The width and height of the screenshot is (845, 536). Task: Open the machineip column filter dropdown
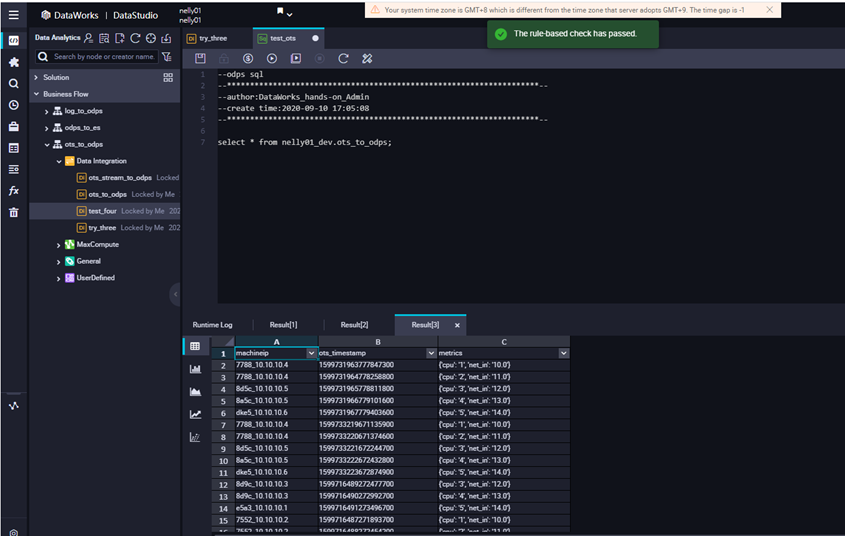point(311,353)
